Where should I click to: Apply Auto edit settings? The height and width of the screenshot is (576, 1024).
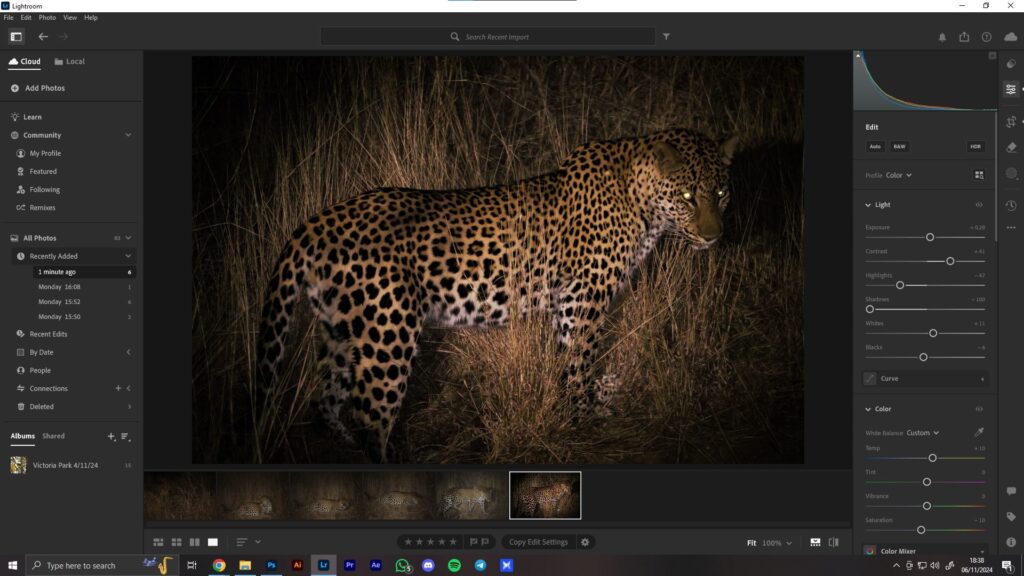[874, 147]
